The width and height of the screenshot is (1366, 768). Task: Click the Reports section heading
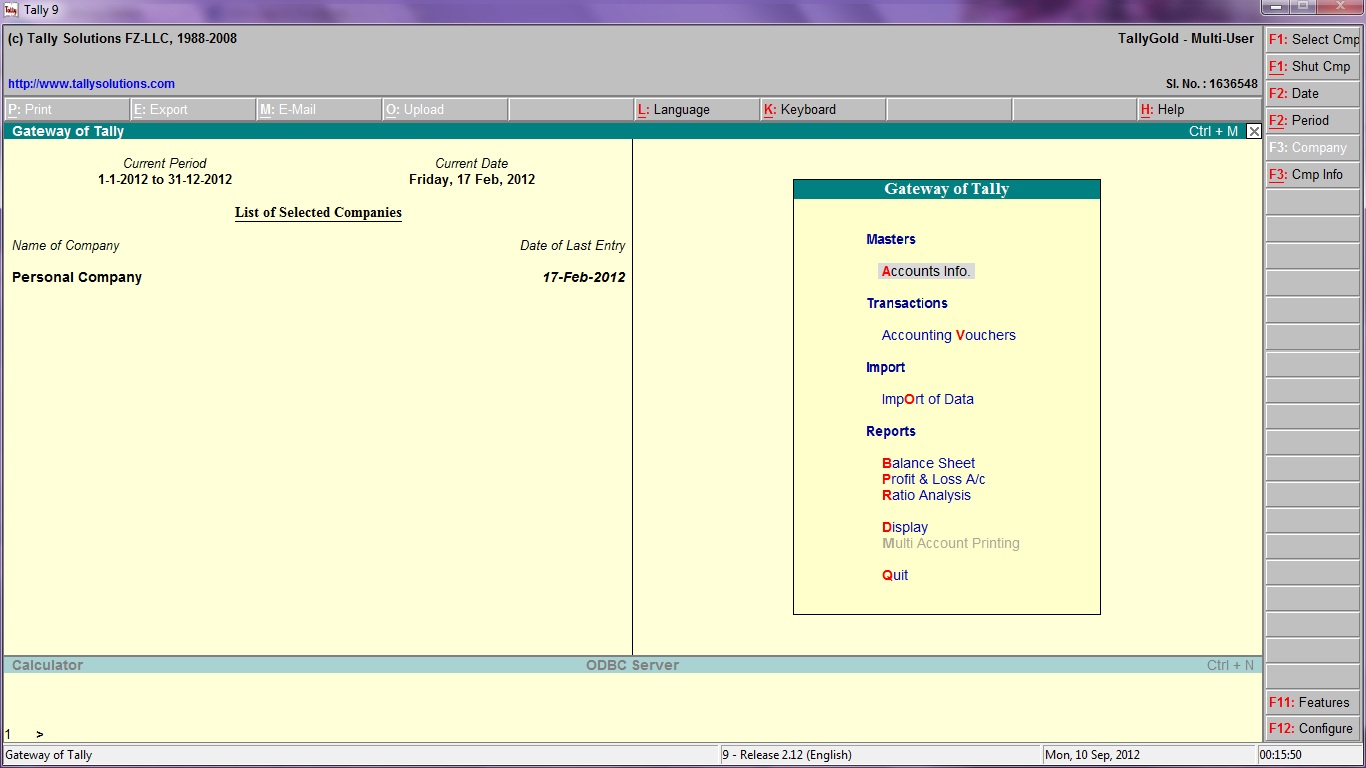coord(891,431)
